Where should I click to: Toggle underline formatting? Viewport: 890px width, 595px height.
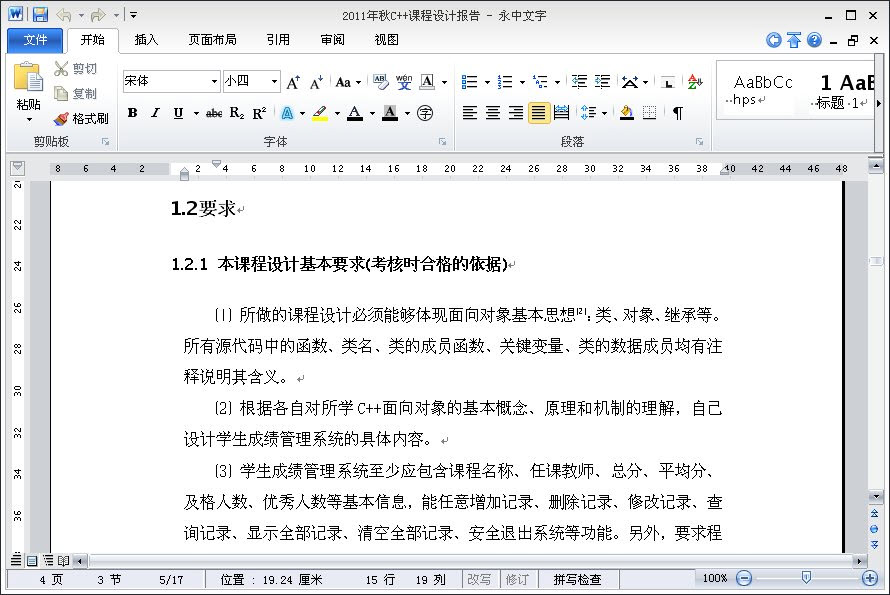[178, 113]
